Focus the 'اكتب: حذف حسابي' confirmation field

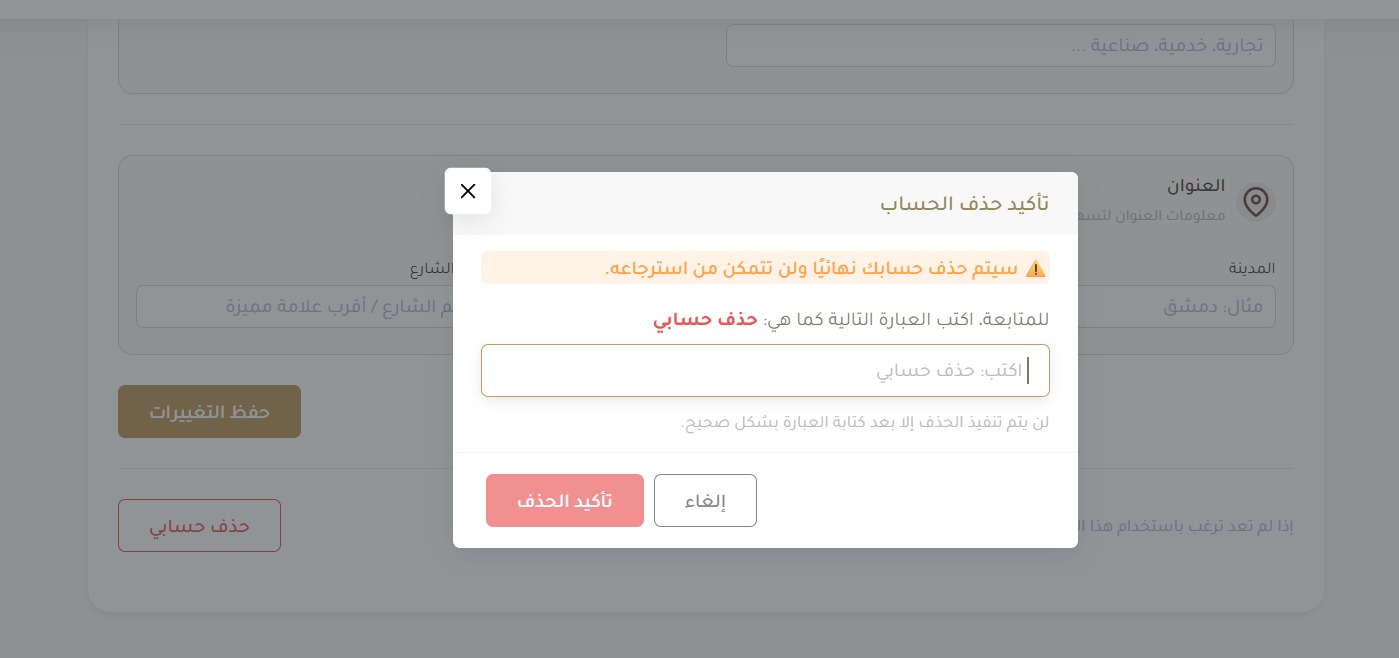(765, 371)
